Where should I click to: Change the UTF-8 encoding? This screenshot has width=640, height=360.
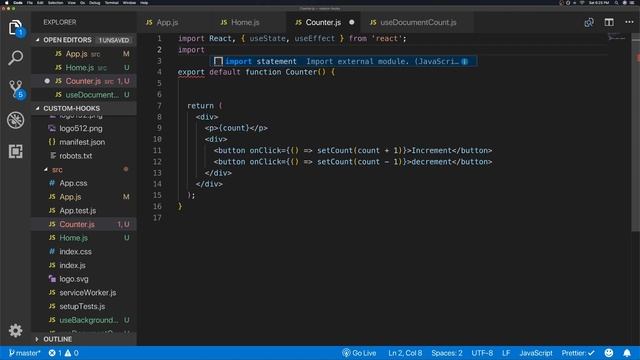coord(482,353)
